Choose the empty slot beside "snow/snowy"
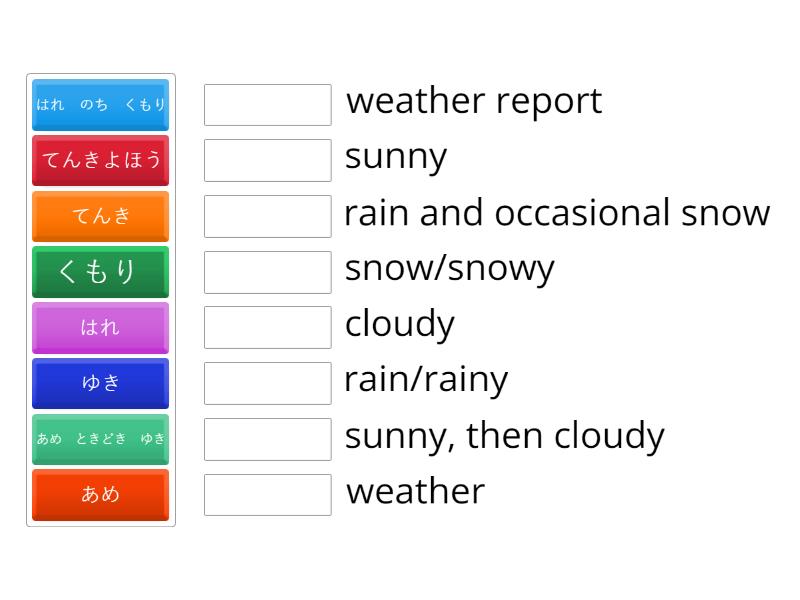Image resolution: width=800 pixels, height=600 pixels. click(267, 272)
